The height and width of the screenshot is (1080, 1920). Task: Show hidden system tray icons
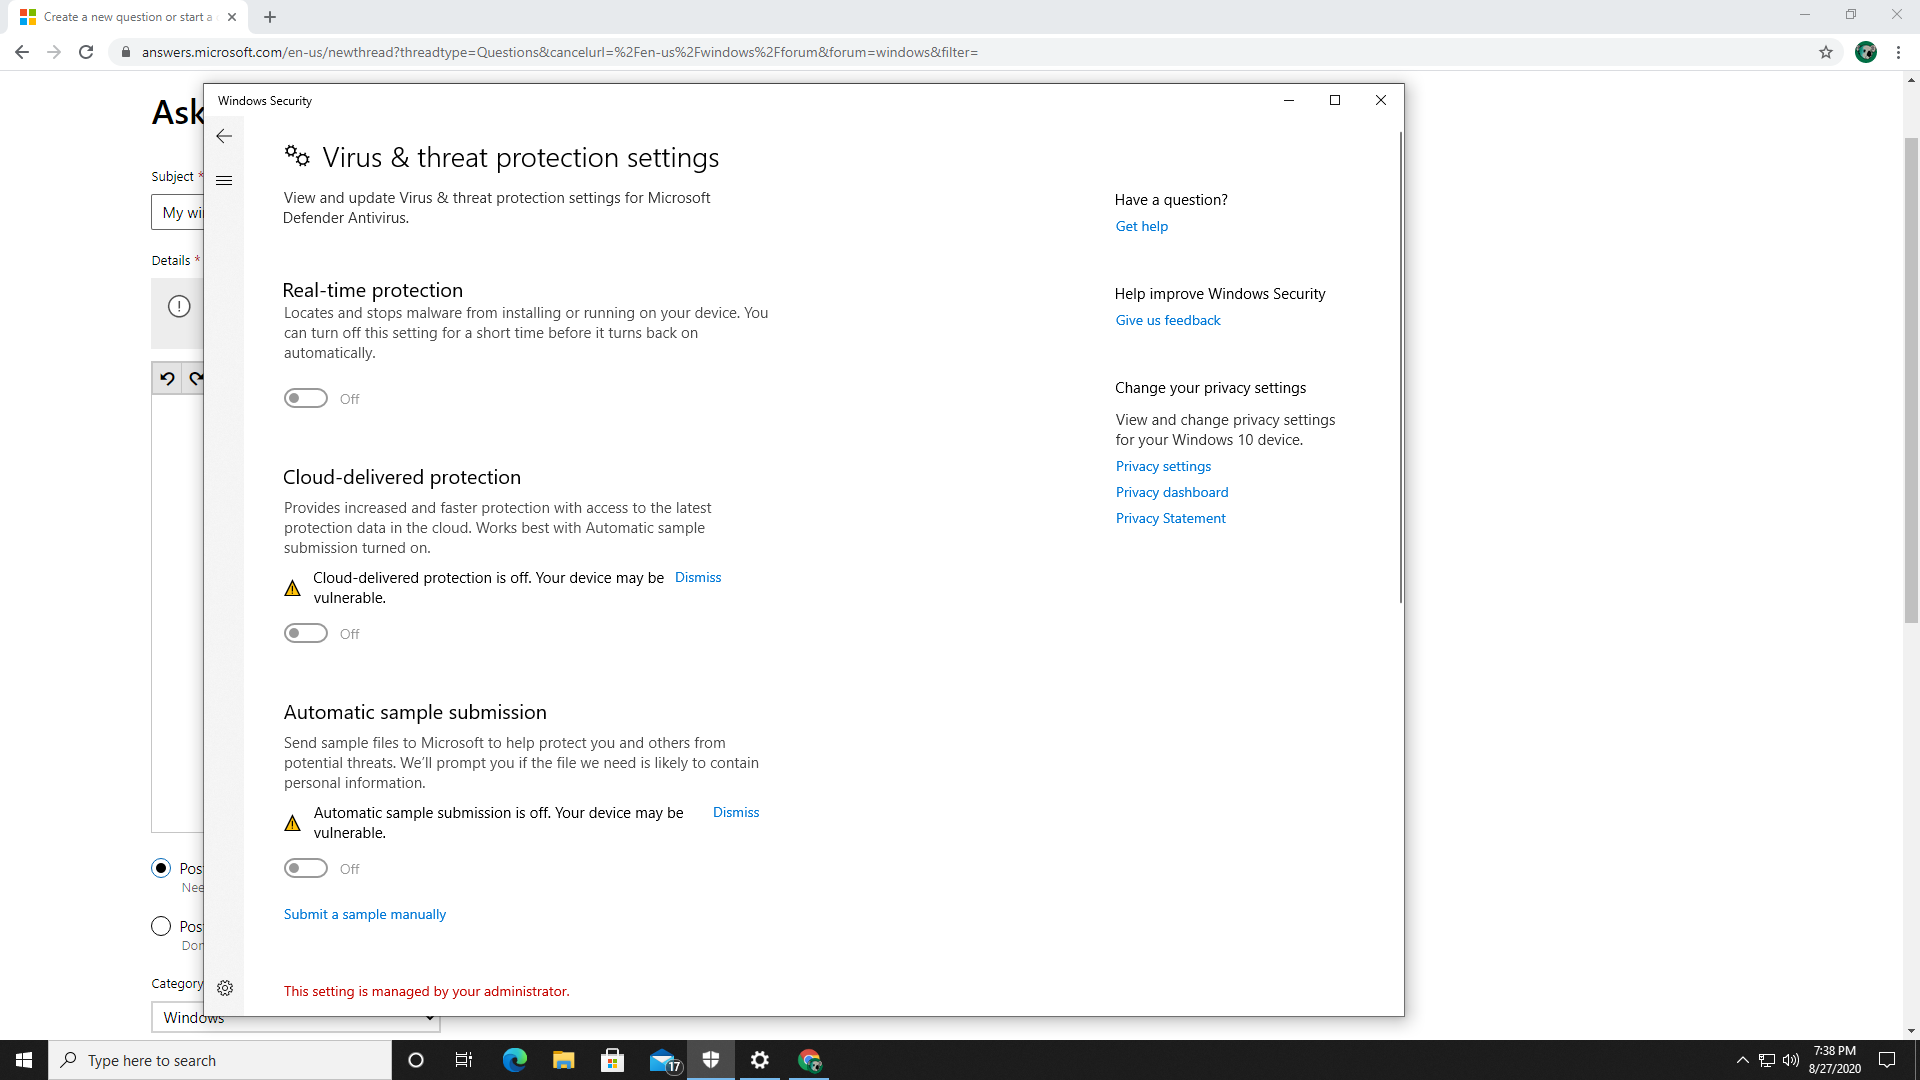1742,1060
